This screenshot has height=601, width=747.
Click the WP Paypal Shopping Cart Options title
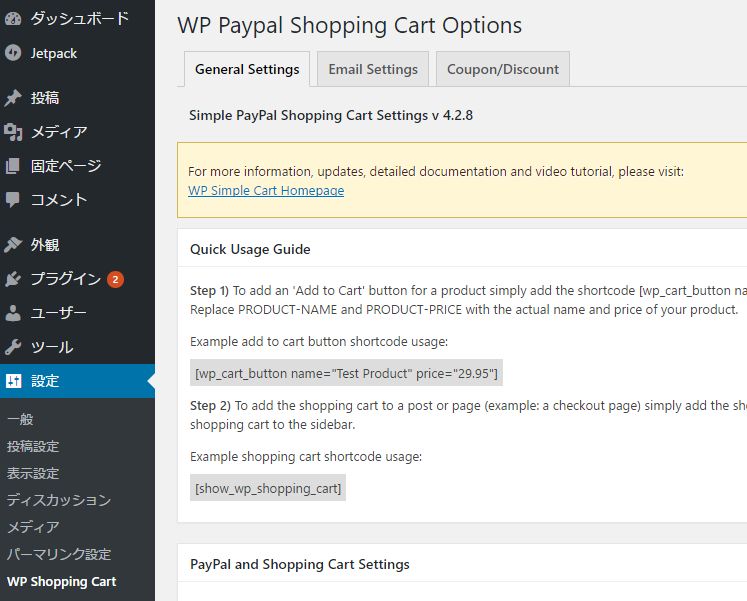pos(350,25)
